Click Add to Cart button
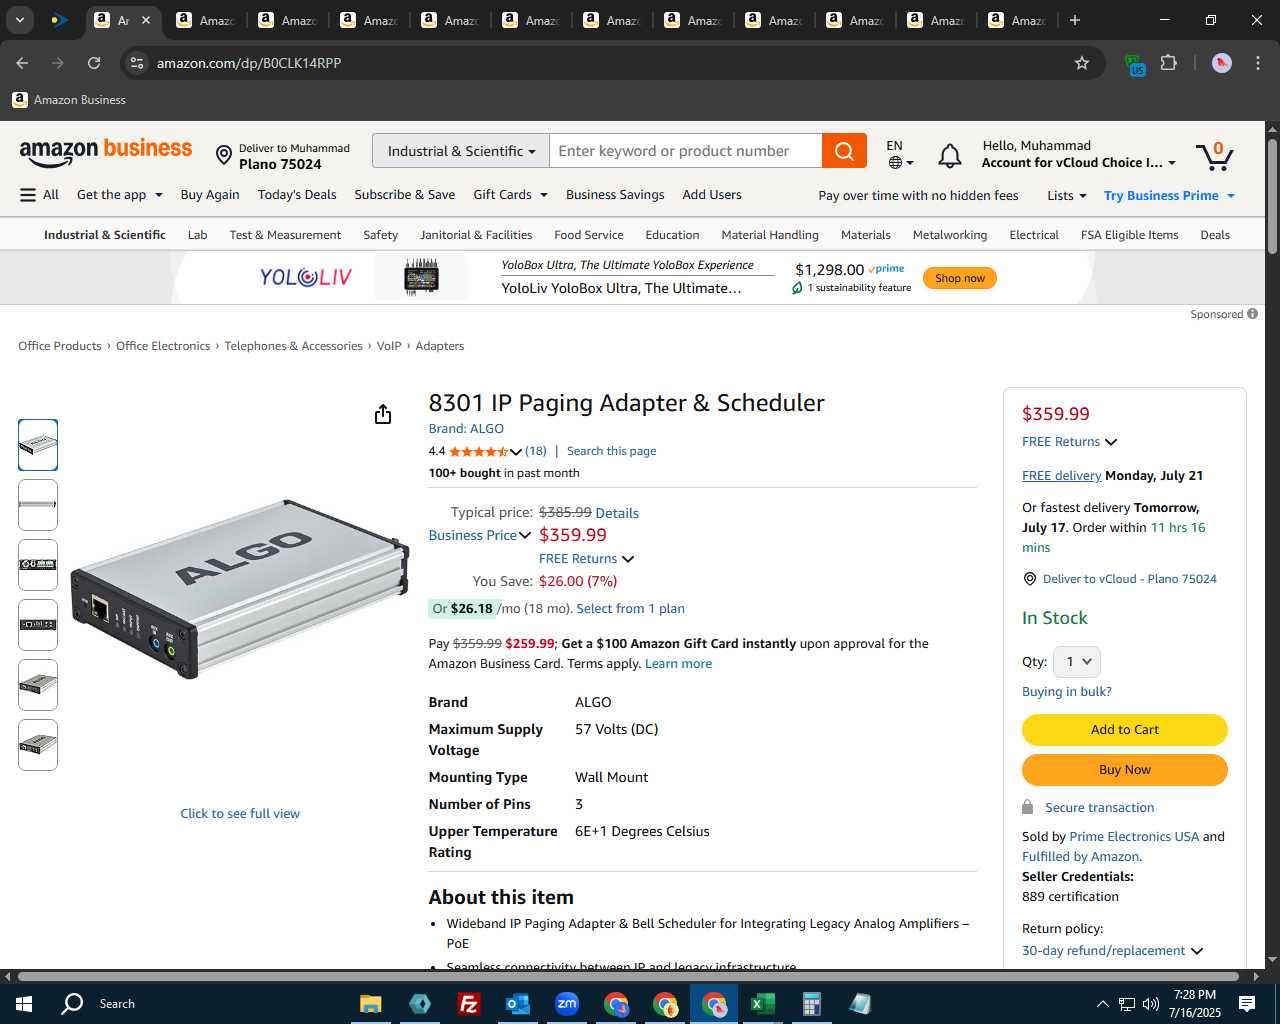The image size is (1280, 1024). [x=1125, y=730]
